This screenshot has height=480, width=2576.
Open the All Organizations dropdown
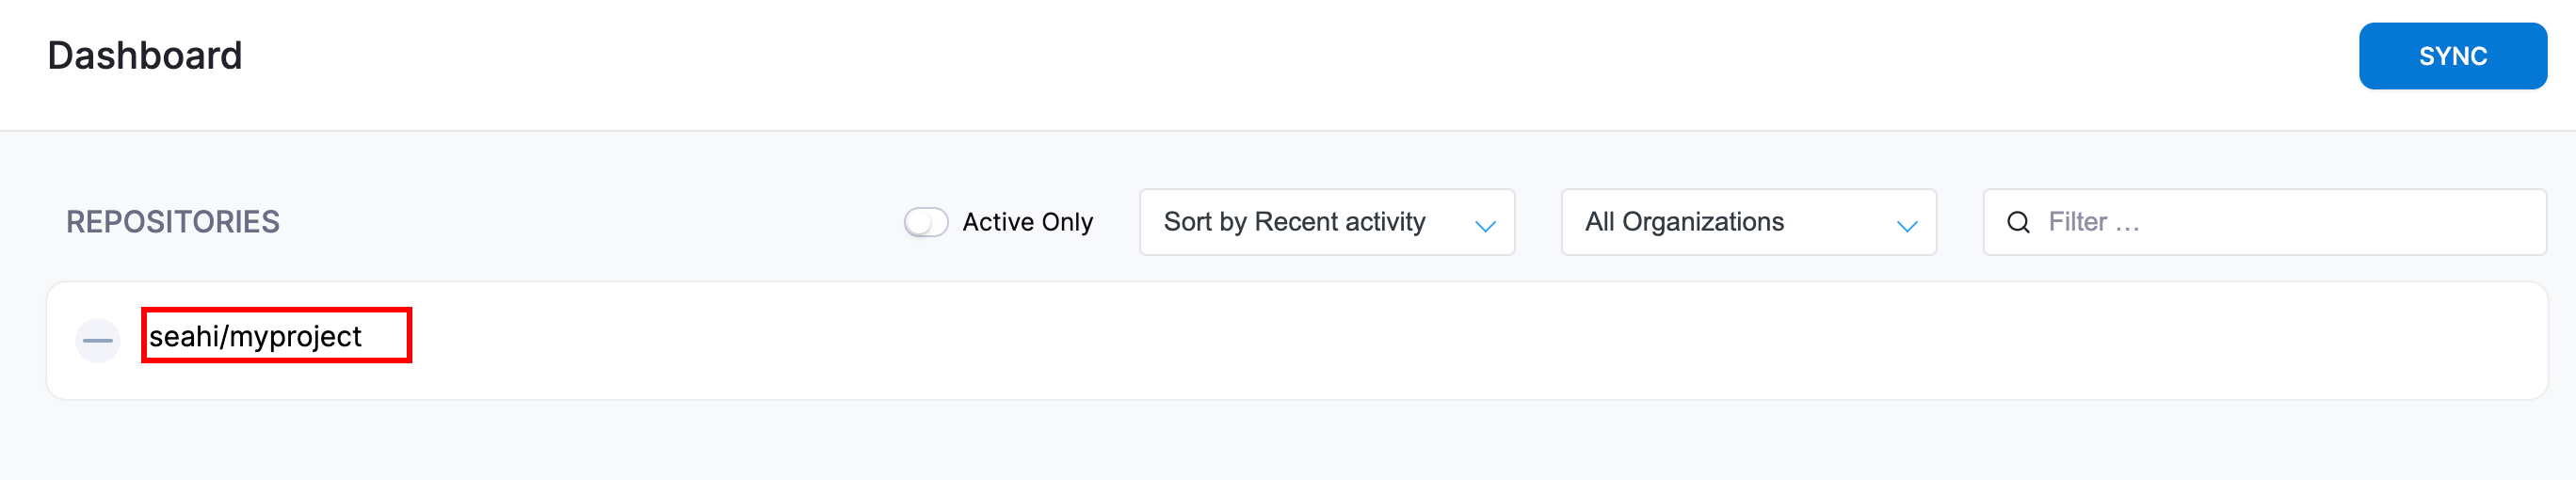(1749, 222)
